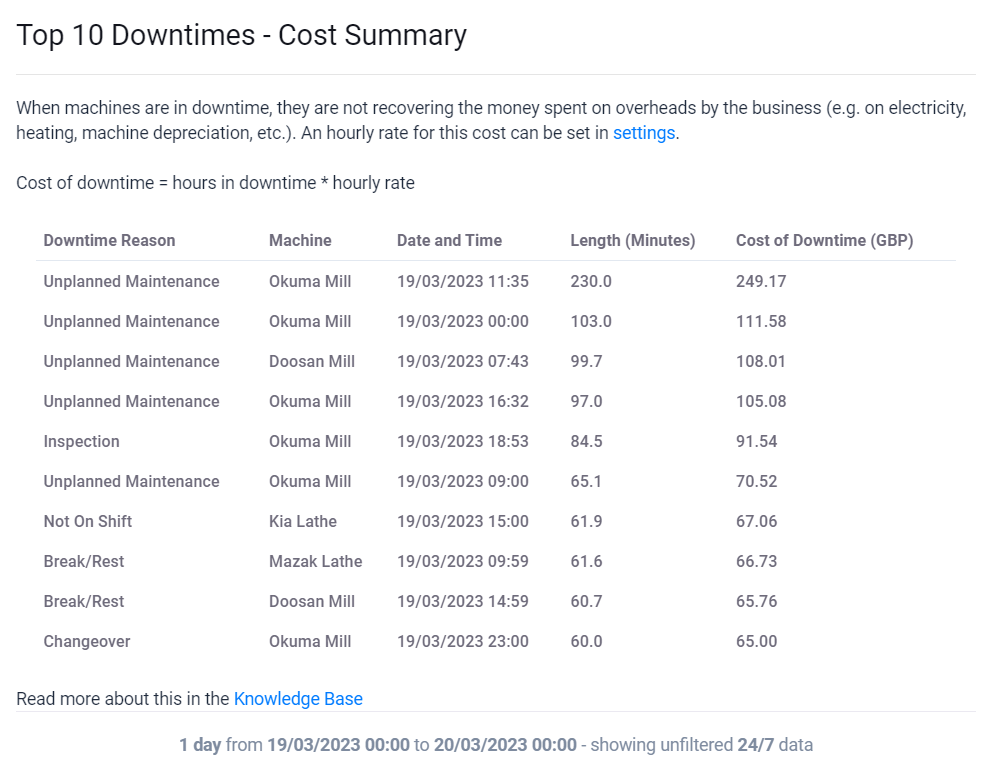Click the Changeover downtime reason

(x=87, y=641)
